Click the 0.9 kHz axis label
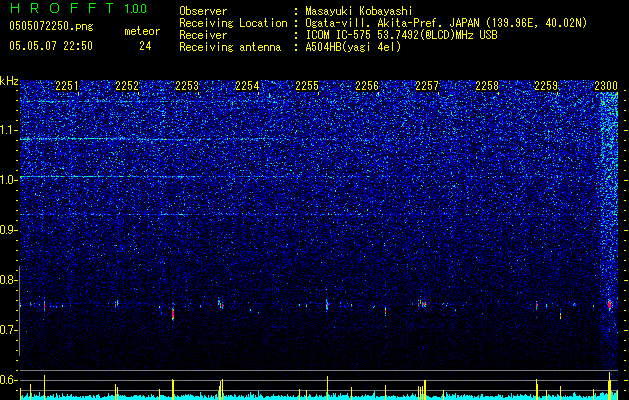Screen dimensions: 629x400 [x=9, y=230]
